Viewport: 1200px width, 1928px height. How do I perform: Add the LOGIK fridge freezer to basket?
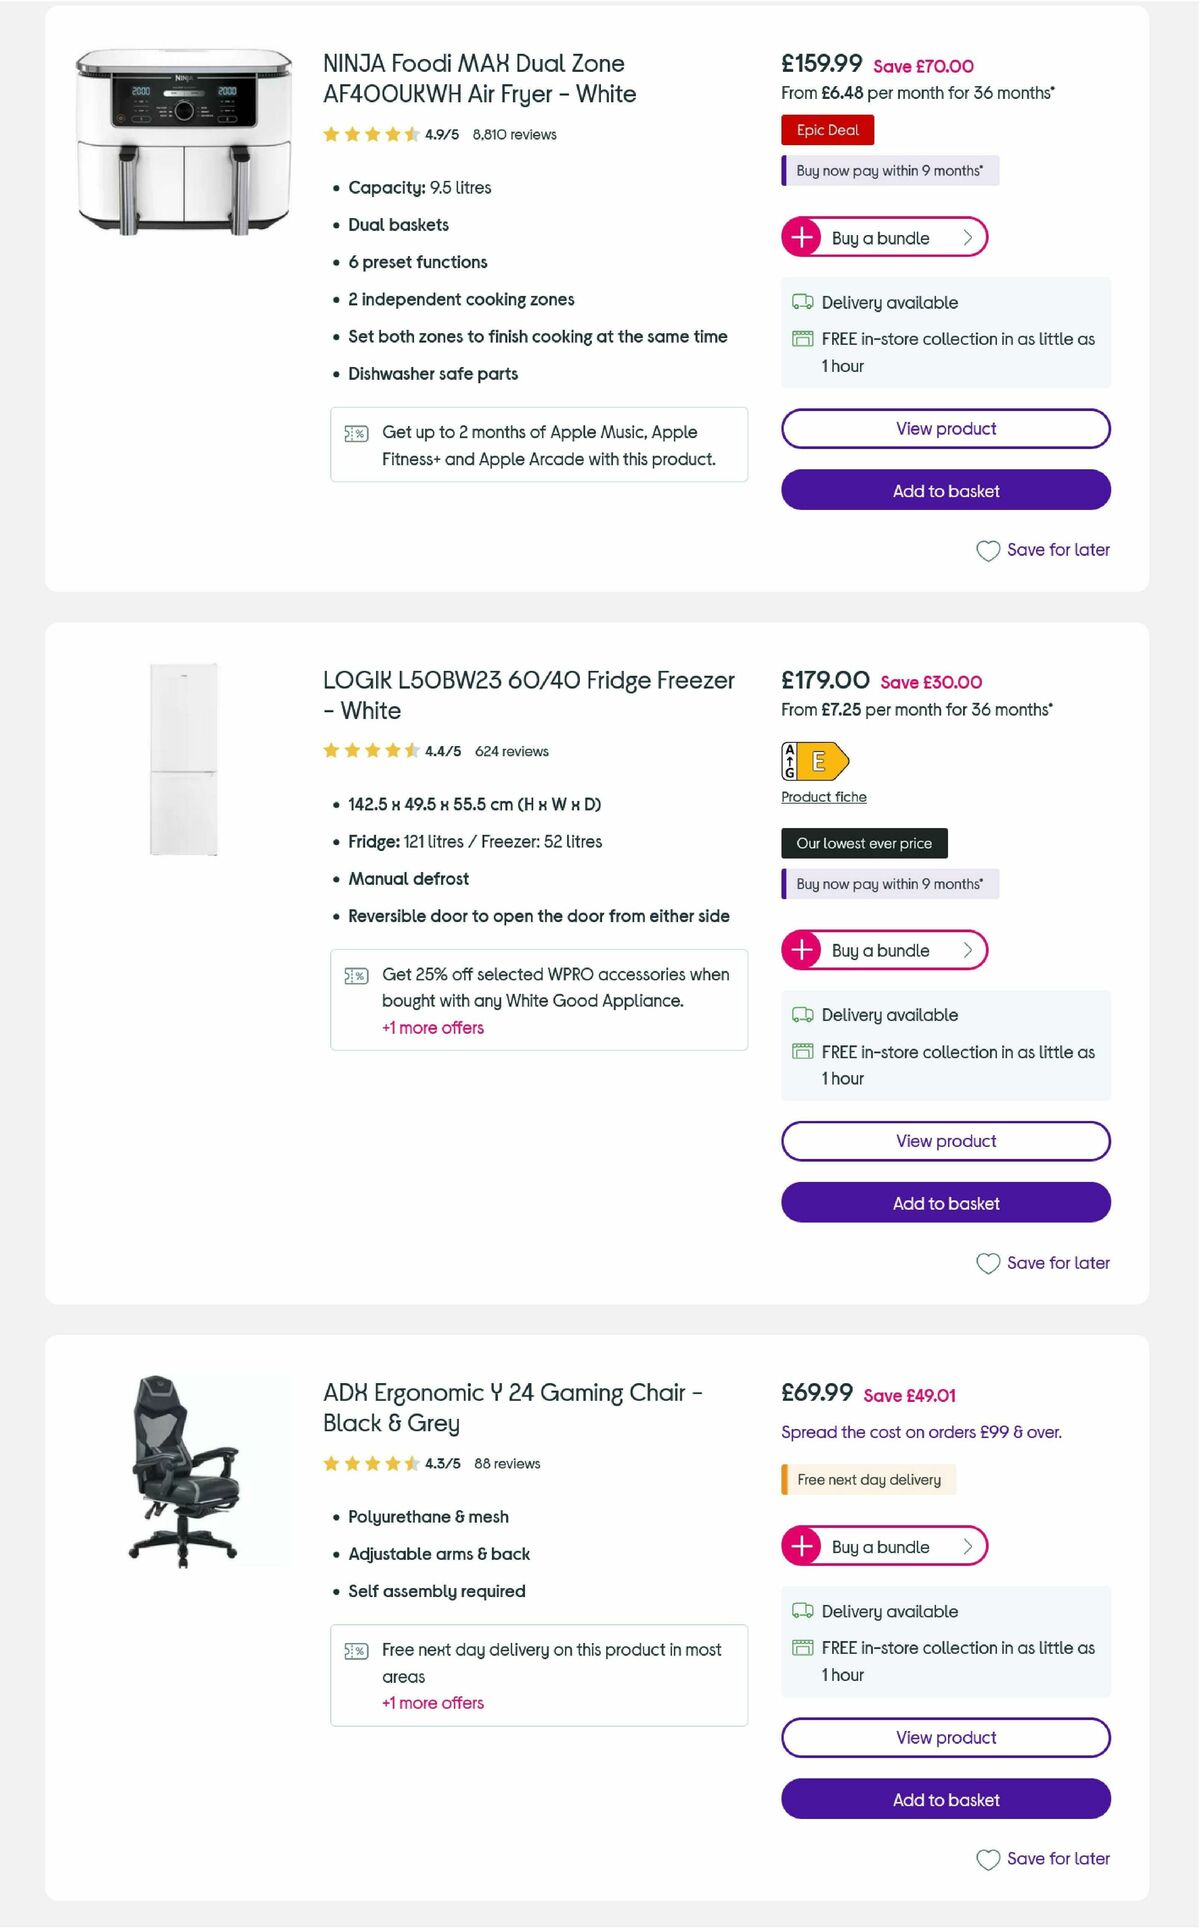coord(945,1203)
